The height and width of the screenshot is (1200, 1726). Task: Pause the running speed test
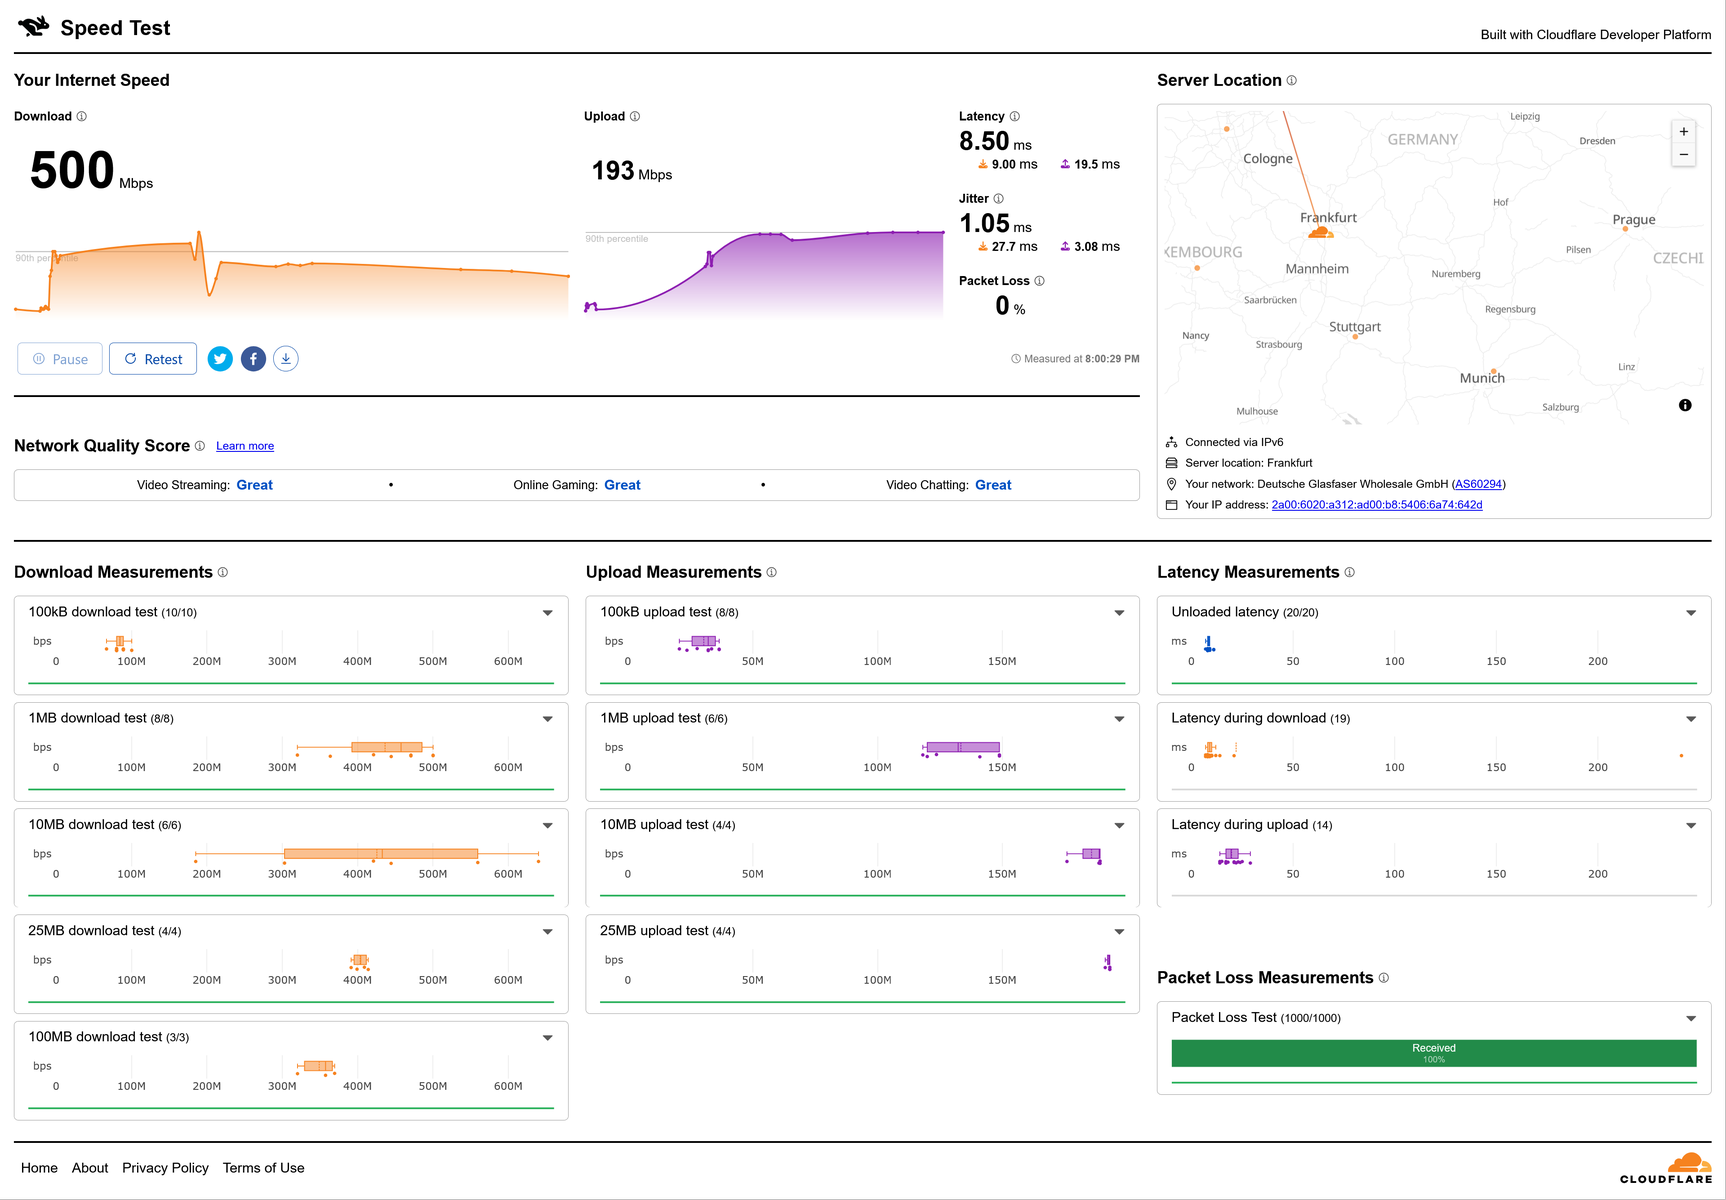coord(60,359)
